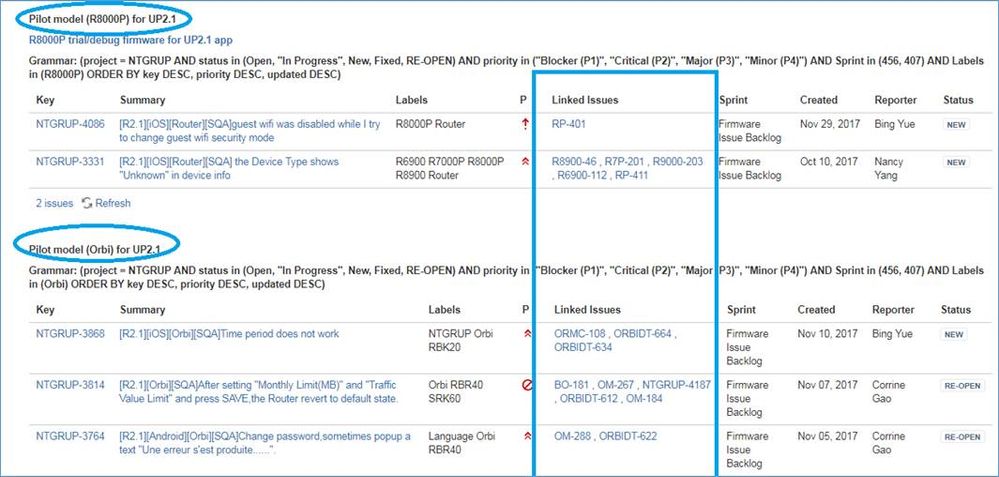Viewport: 999px width, 477px height.
Task: Click labels 'R8000P Router' cell
Action: click(431, 124)
